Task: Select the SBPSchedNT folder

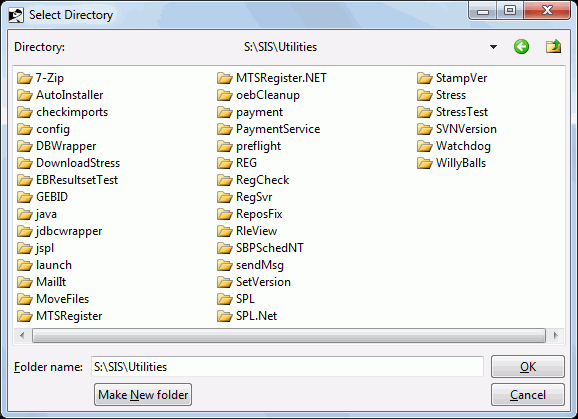Action: coord(261,248)
